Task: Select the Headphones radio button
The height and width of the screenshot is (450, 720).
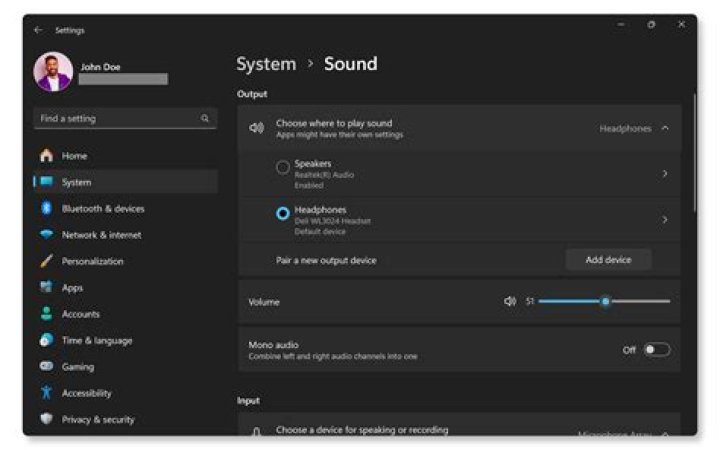Action: coord(283,214)
